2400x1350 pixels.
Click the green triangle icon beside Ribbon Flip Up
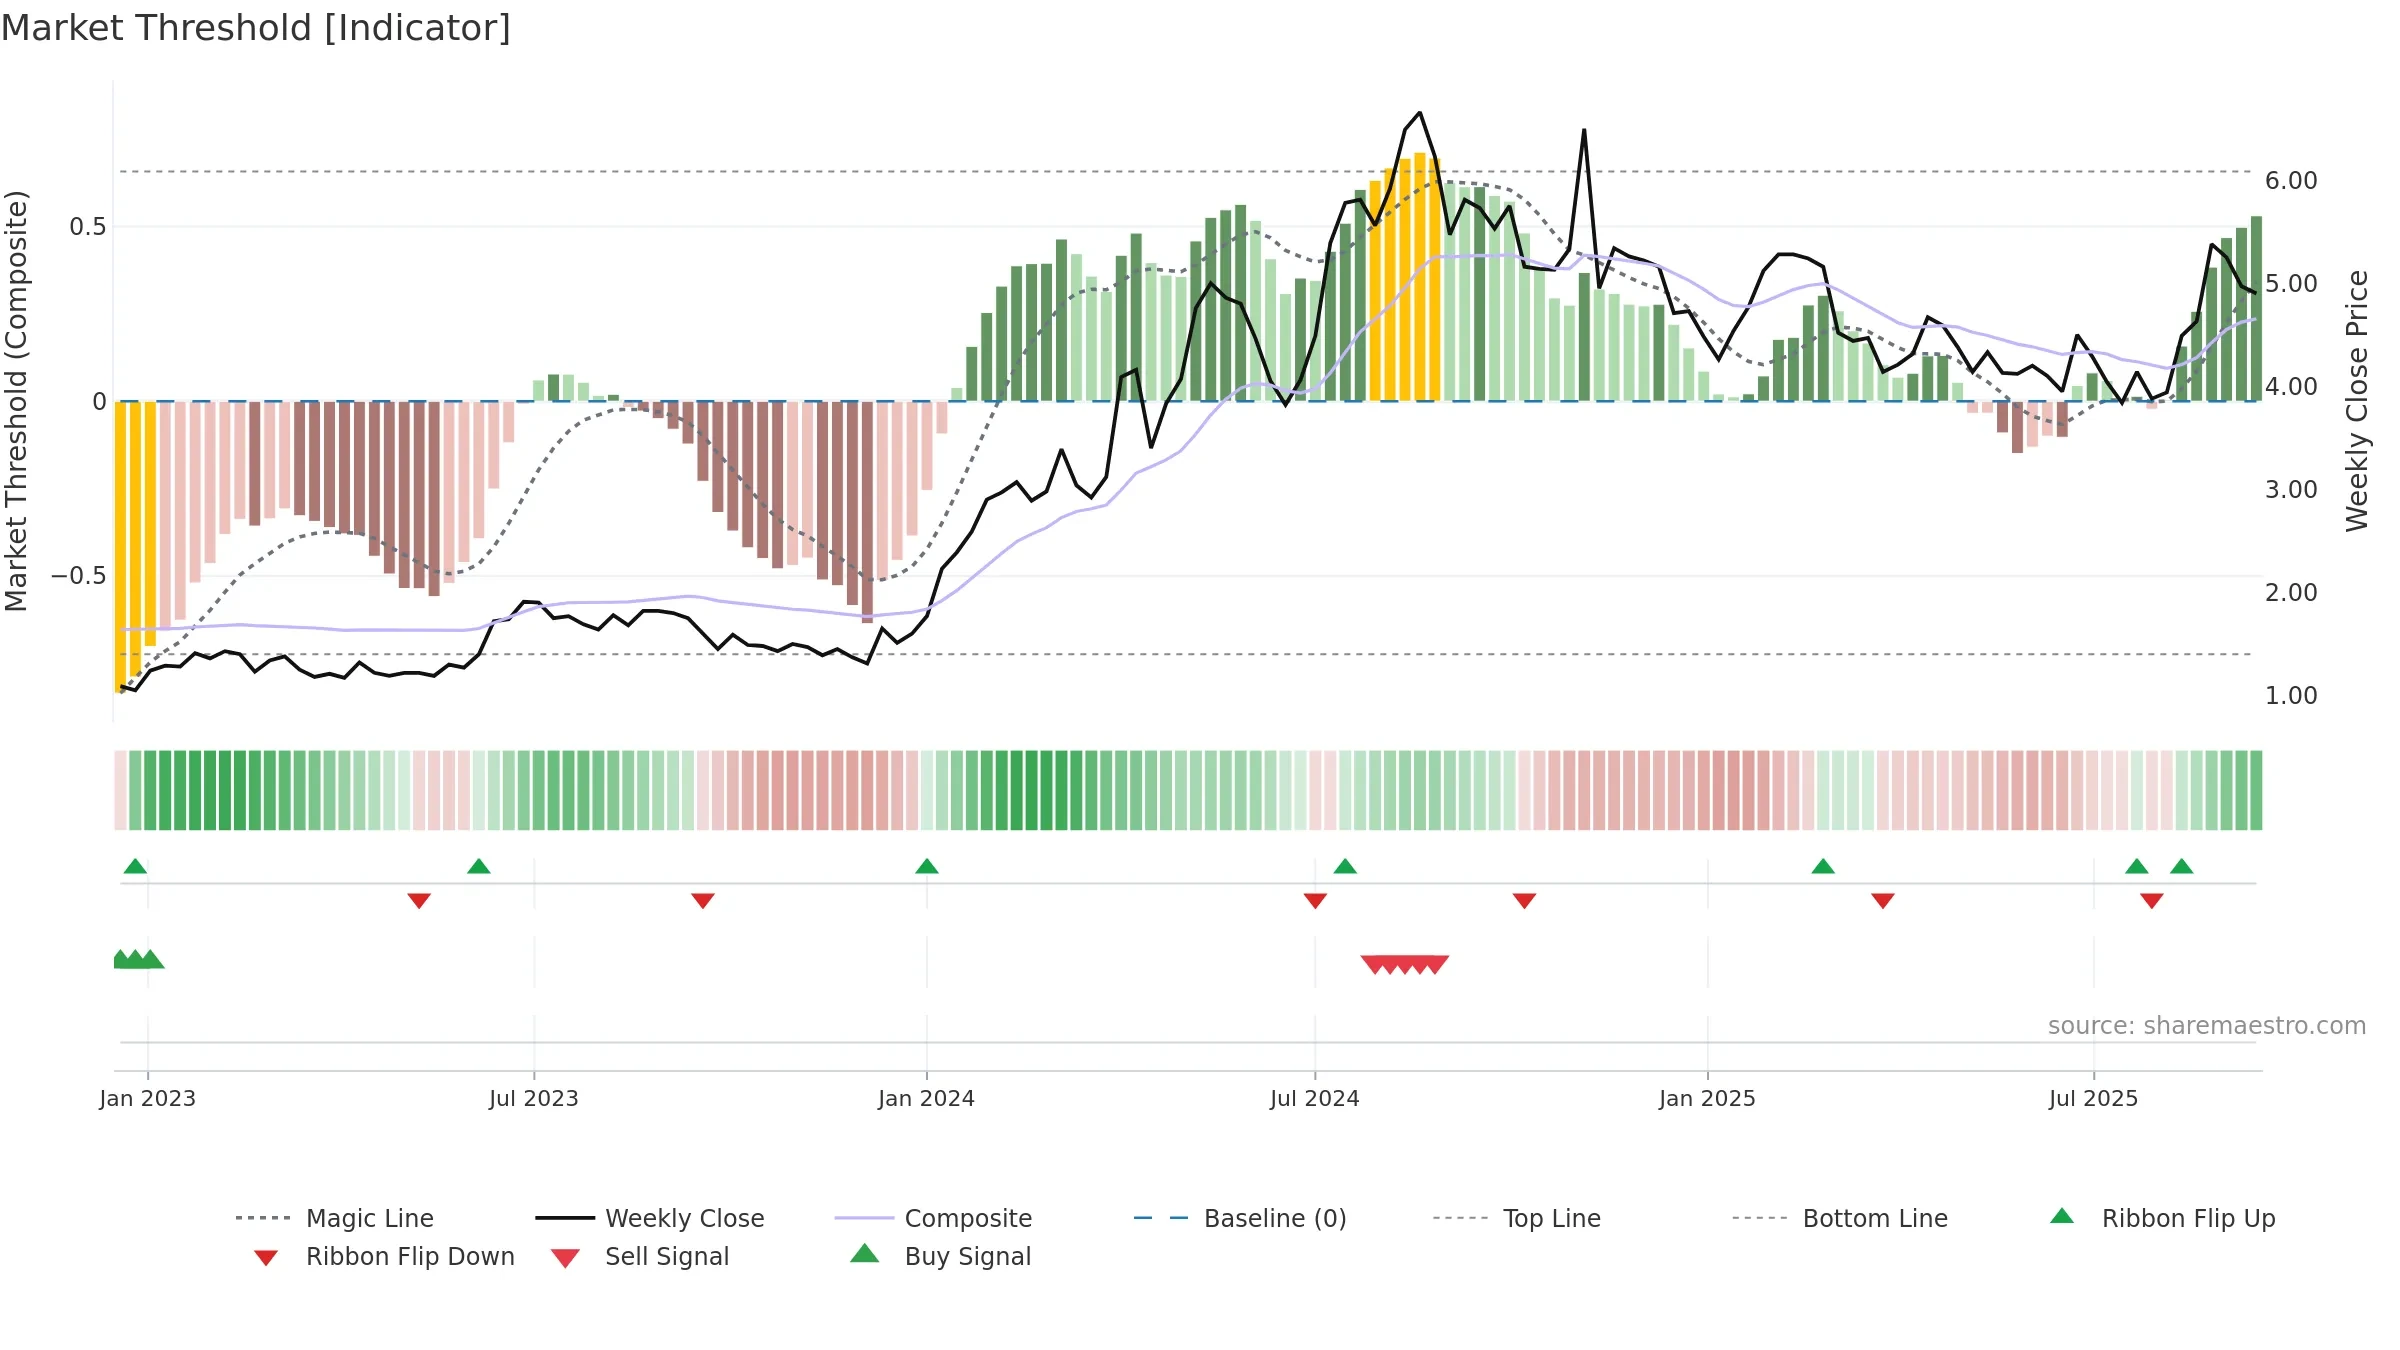[2062, 1216]
